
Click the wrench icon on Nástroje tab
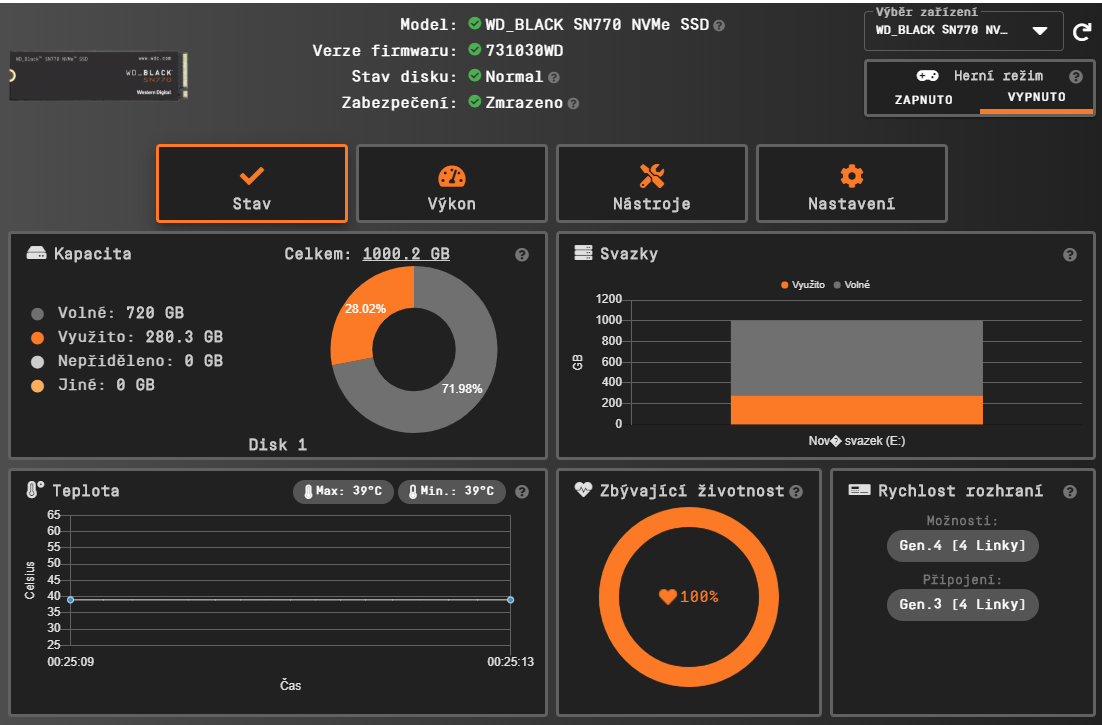(x=652, y=176)
